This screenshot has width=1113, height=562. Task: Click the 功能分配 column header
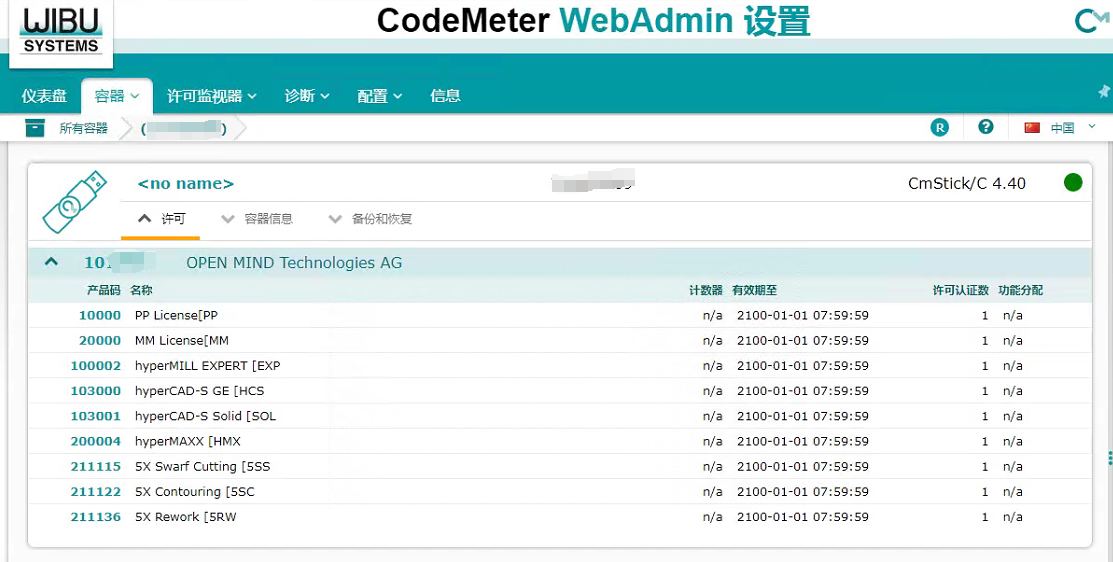click(1021, 290)
